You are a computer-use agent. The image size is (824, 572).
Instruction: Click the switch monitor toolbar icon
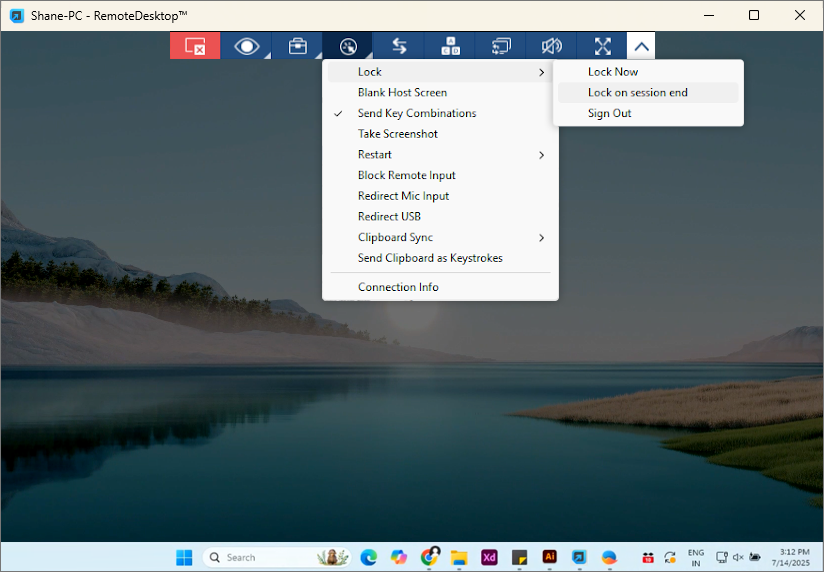coord(501,46)
